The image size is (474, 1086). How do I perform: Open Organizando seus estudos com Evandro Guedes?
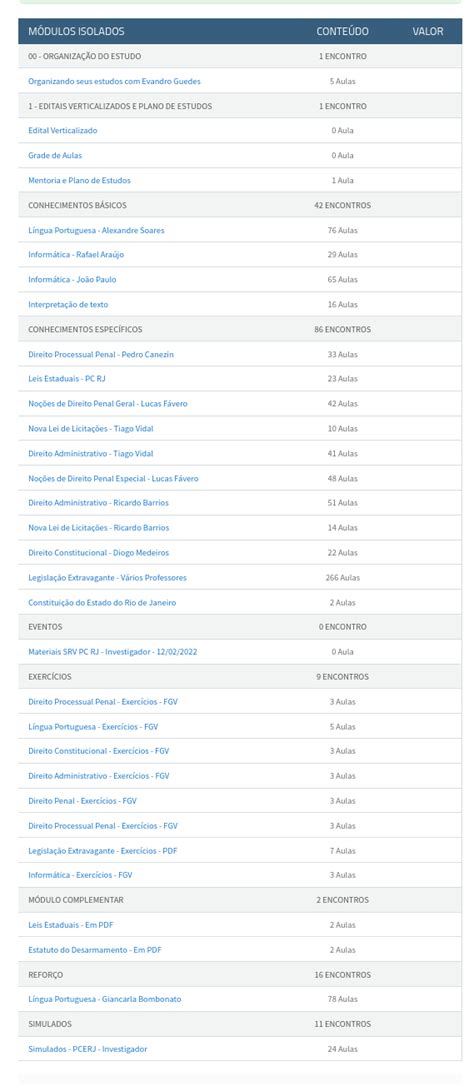114,81
